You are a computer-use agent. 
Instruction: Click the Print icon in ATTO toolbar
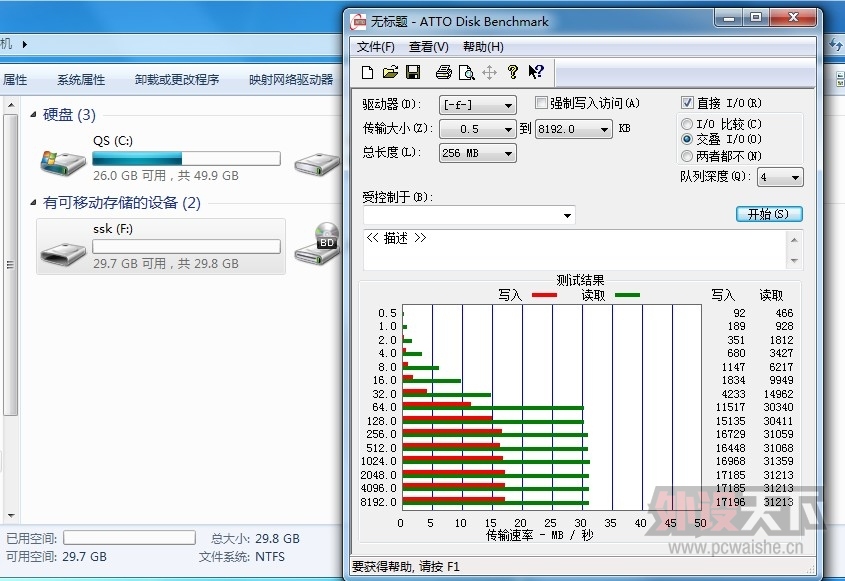pos(444,72)
